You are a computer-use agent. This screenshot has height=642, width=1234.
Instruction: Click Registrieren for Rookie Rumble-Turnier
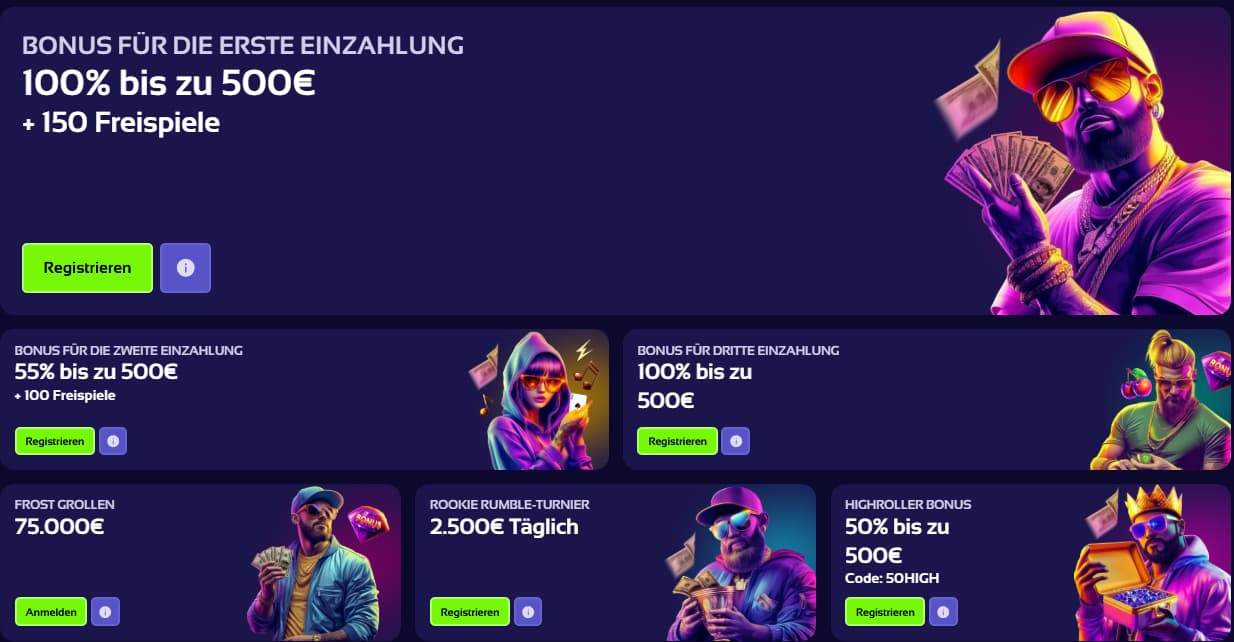point(470,612)
